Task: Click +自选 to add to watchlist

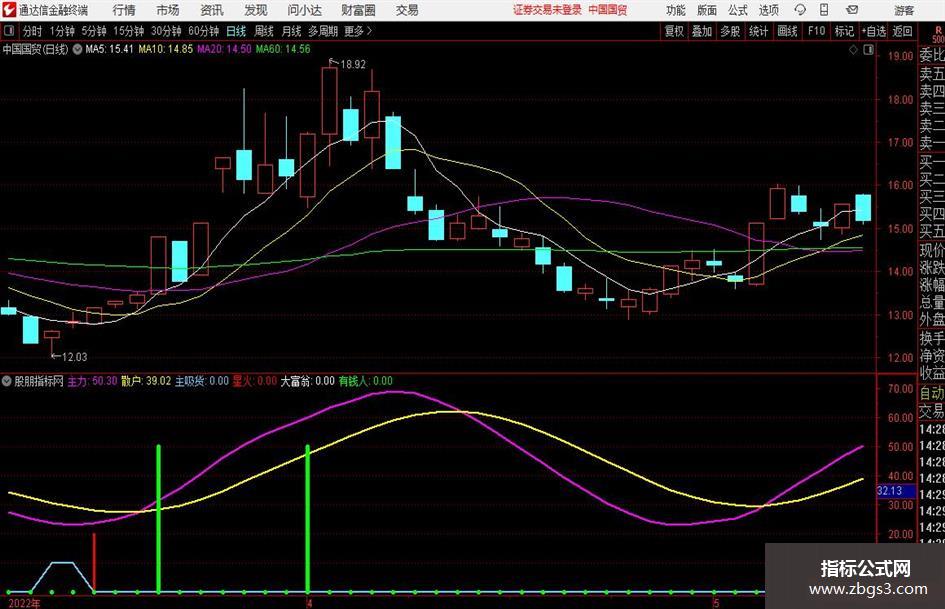Action: [x=873, y=31]
